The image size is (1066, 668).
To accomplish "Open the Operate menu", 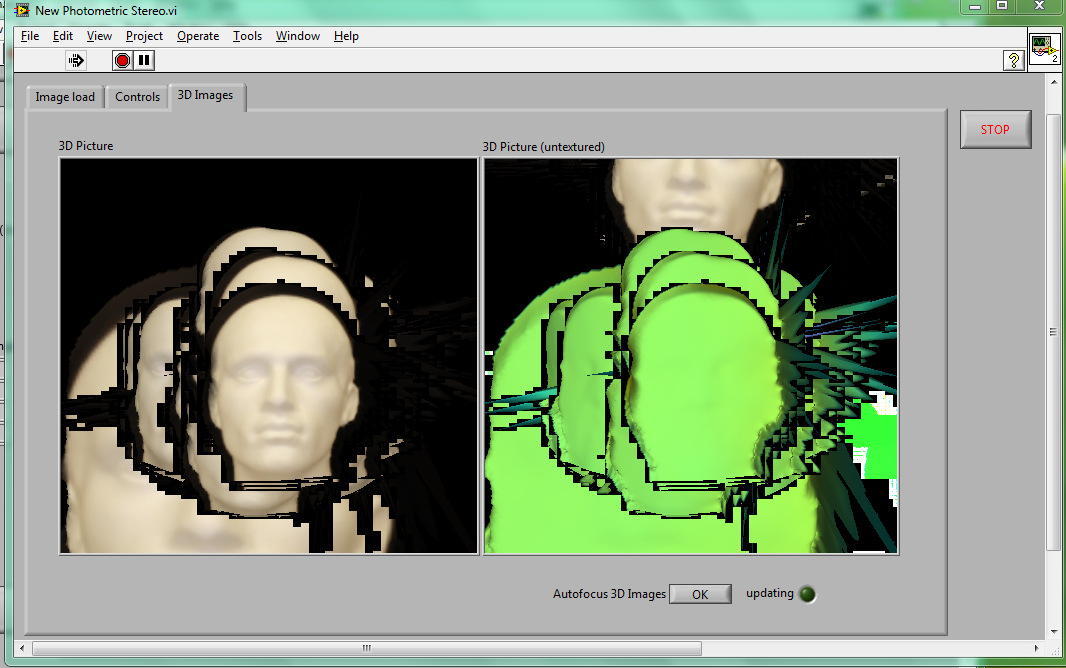I will (x=198, y=36).
